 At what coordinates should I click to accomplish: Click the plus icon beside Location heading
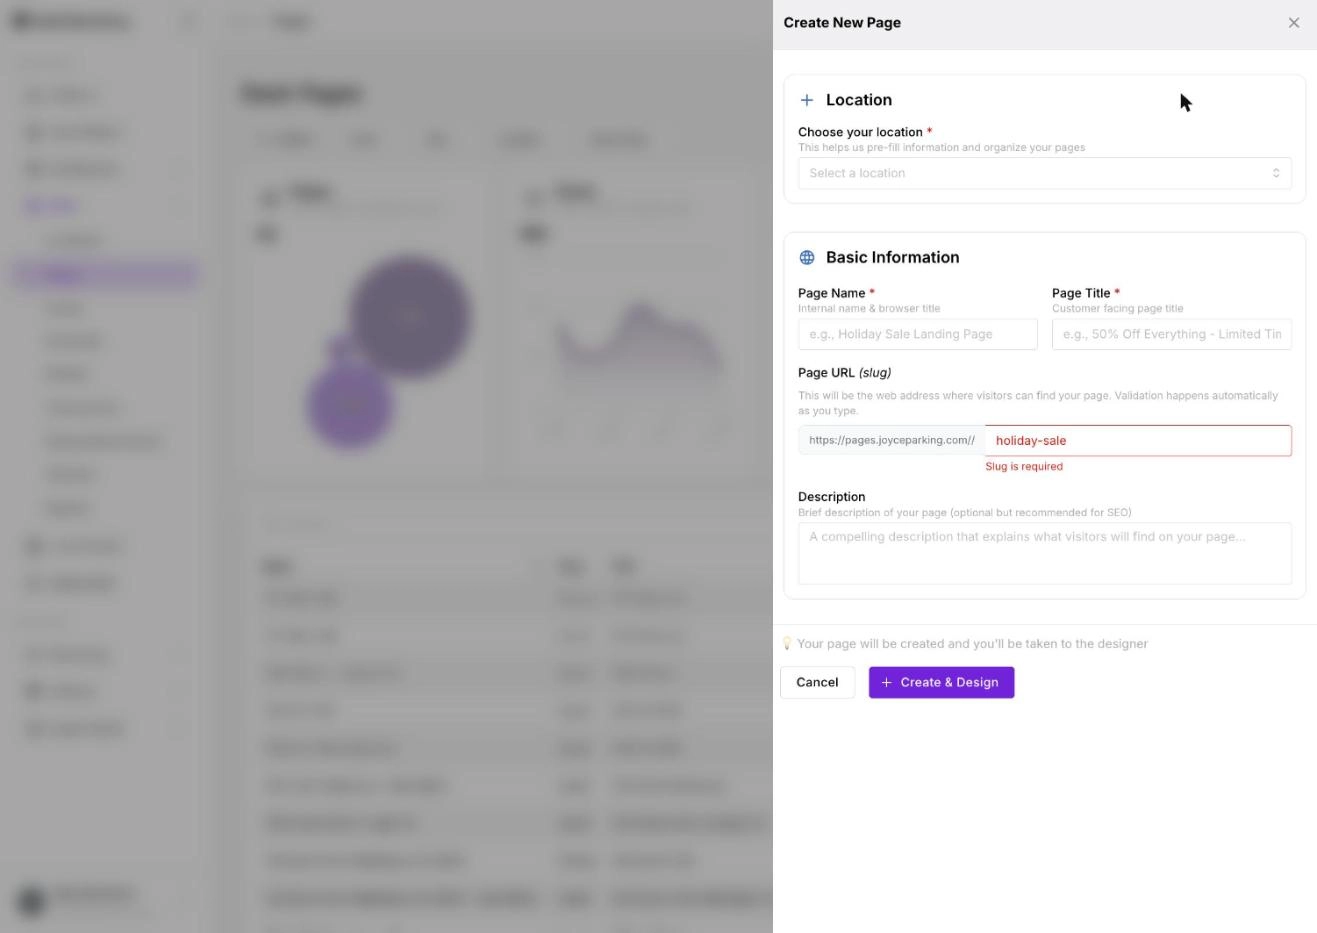point(807,100)
